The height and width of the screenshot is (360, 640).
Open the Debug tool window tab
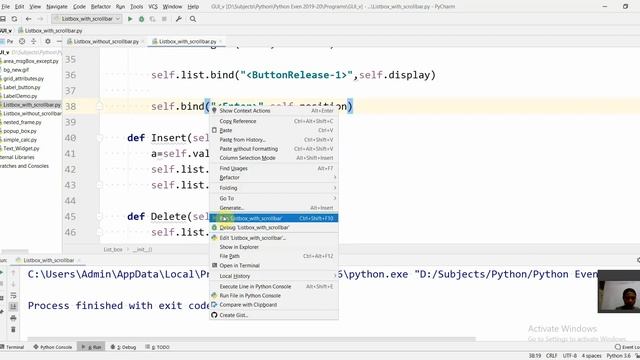(x=123, y=347)
